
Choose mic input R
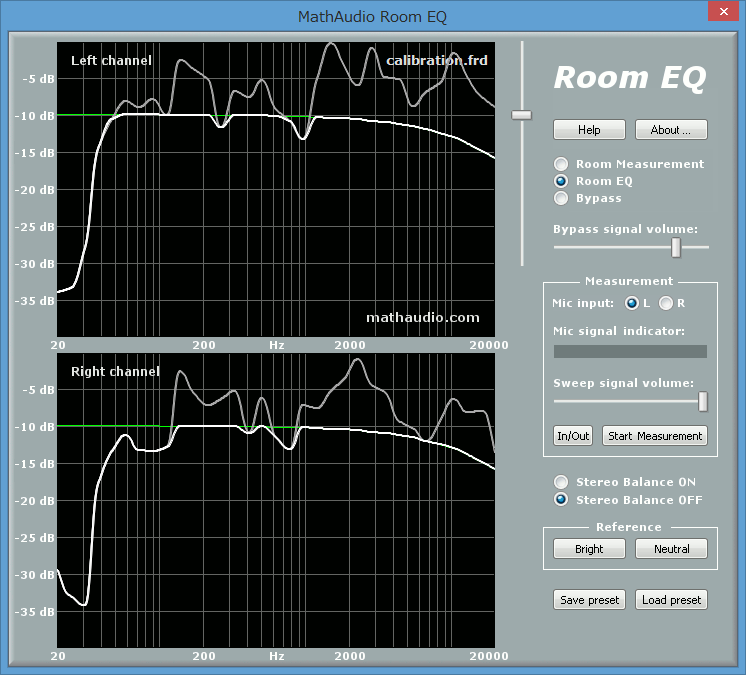click(666, 303)
